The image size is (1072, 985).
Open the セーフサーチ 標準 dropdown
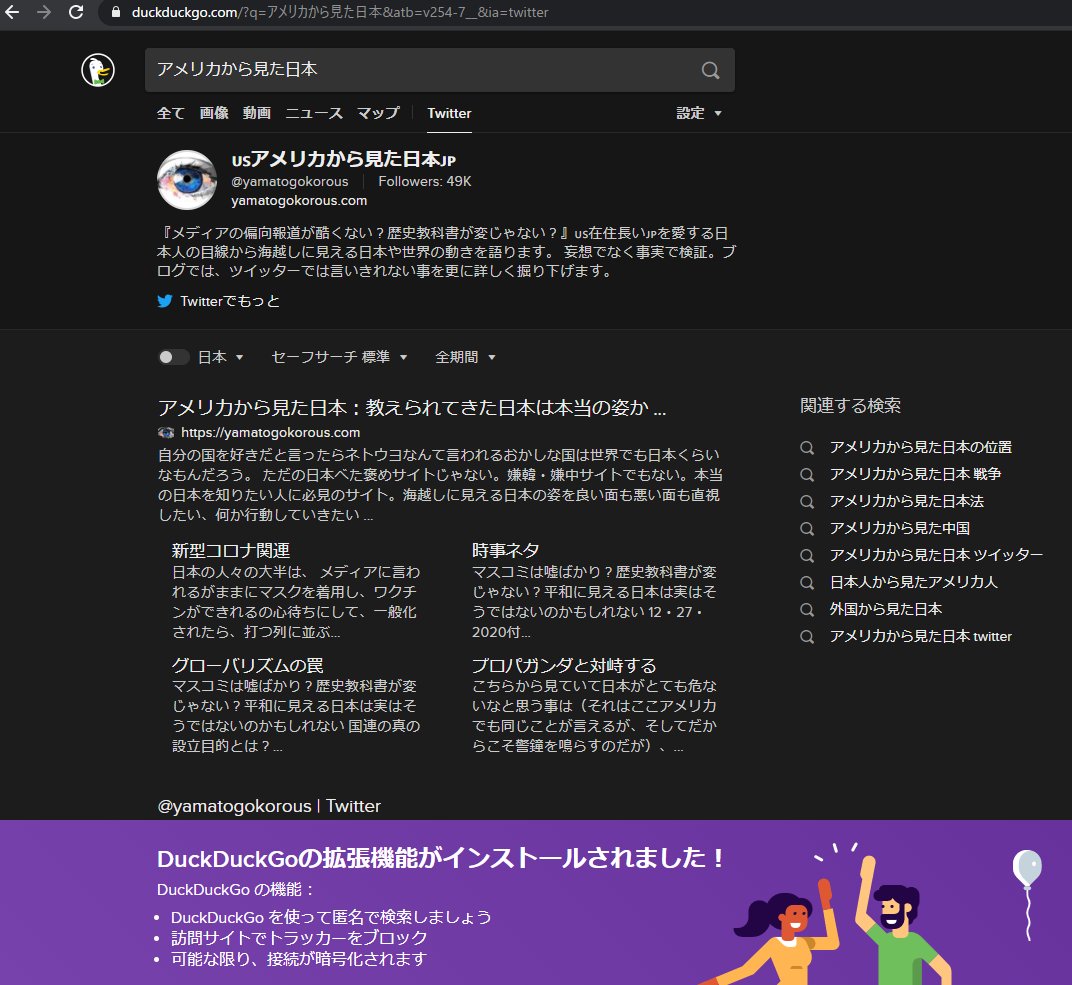click(x=339, y=357)
